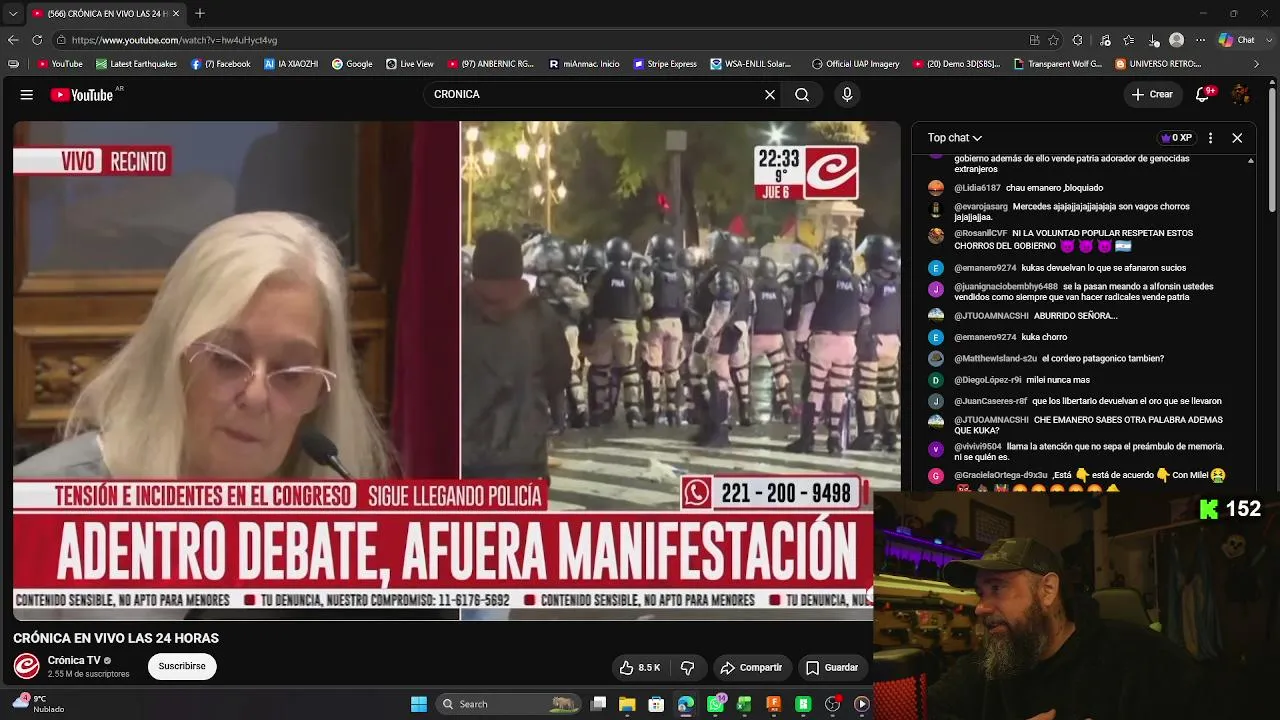
Task: Go back with the browser back arrow
Action: [x=13, y=40]
